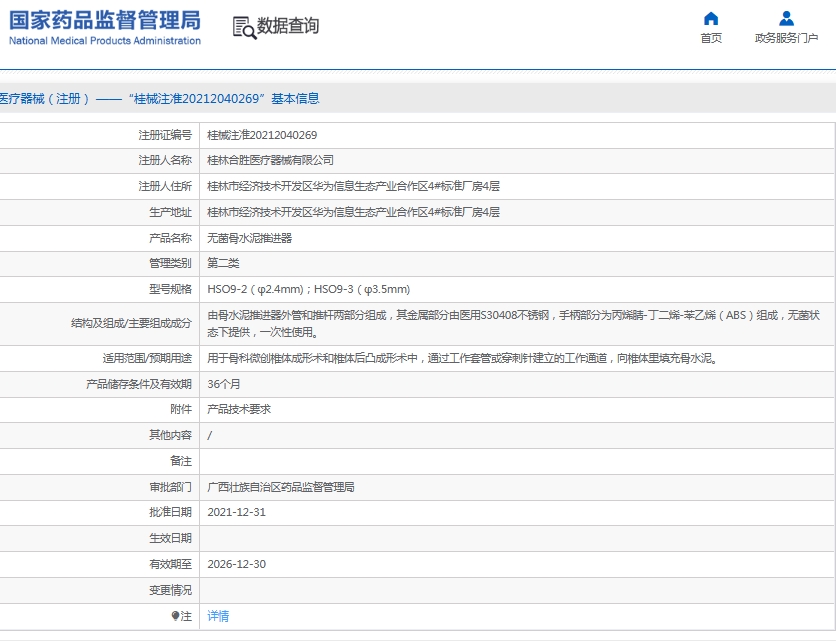Click the 管理类别 label
Screen dimensions: 836x641
tap(170, 263)
